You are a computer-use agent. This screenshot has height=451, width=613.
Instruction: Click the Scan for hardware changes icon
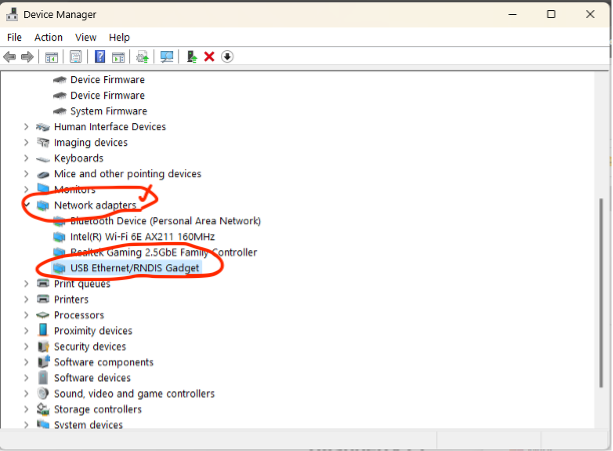(x=166, y=57)
